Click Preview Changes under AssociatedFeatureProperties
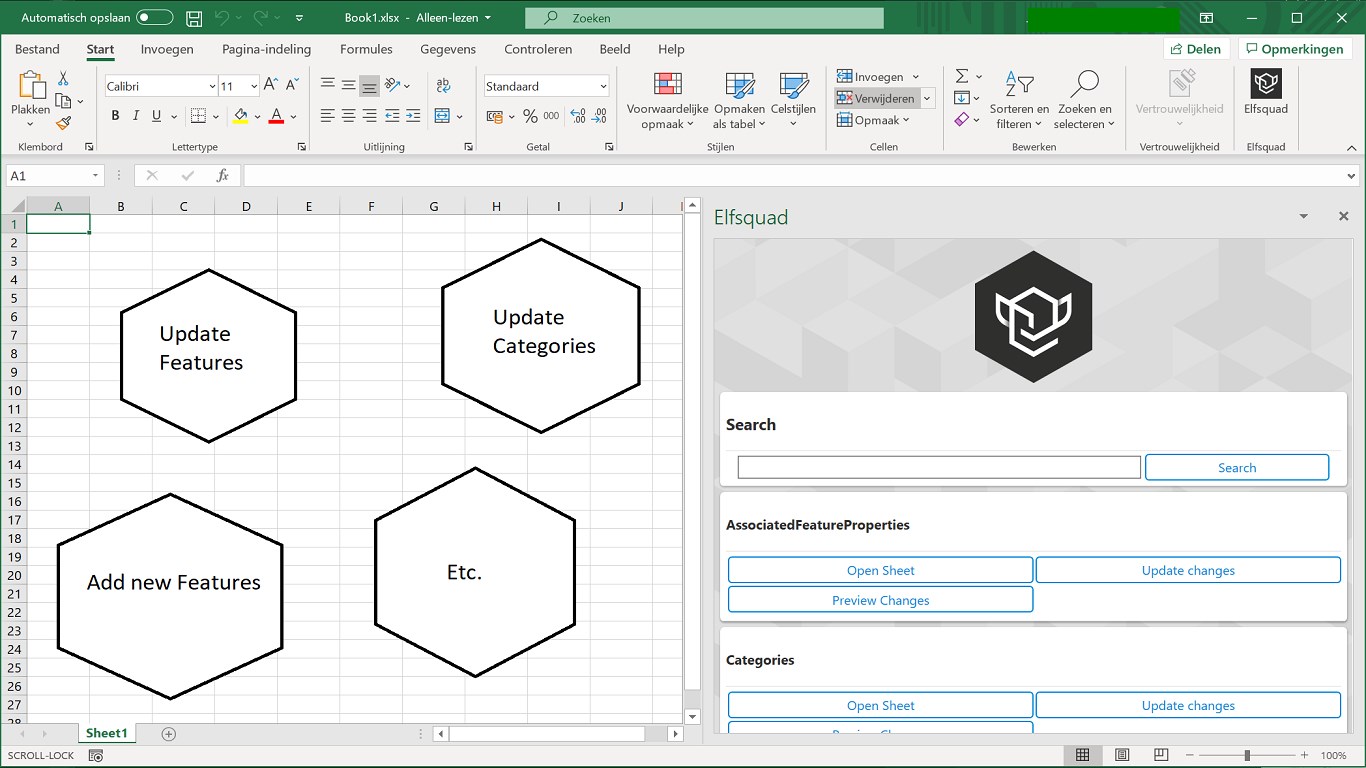The width and height of the screenshot is (1366, 768). pyautogui.click(x=880, y=600)
